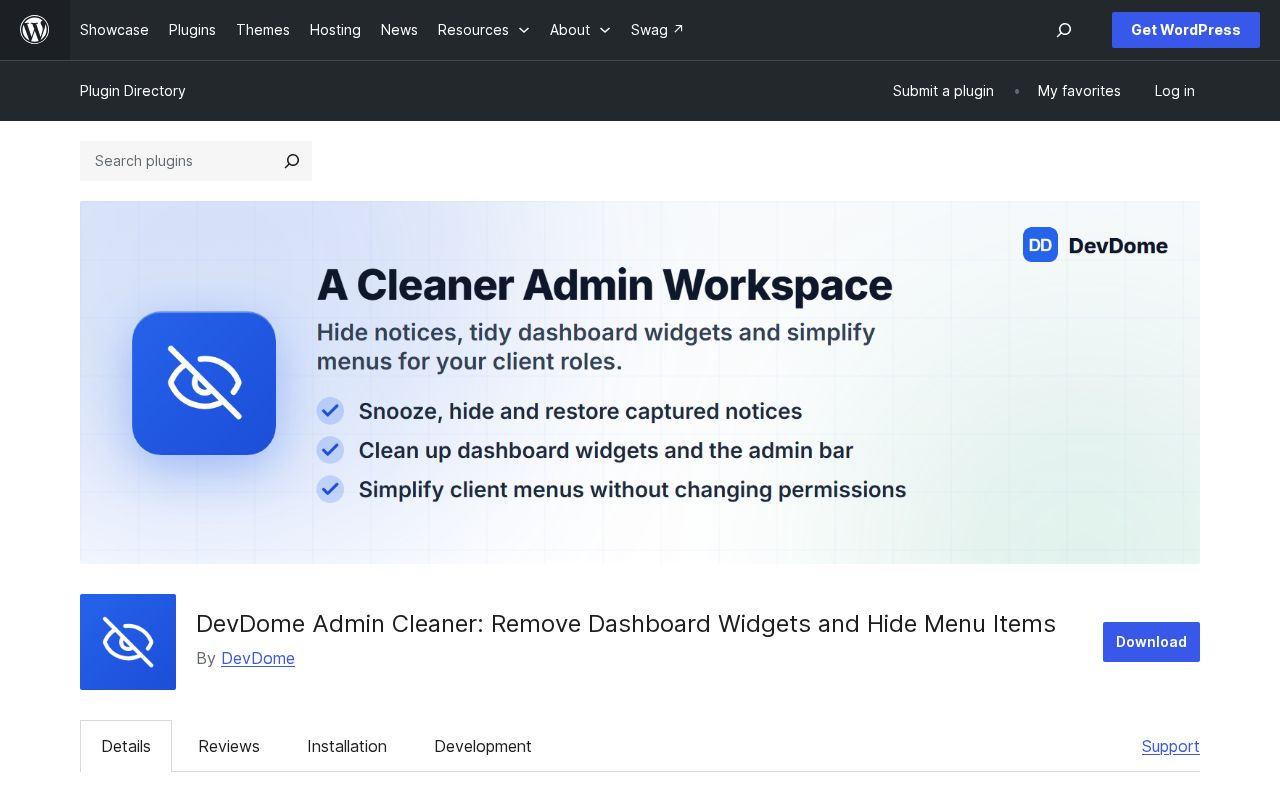Image resolution: width=1280 pixels, height=800 pixels.
Task: Expand the Resources dropdown menu
Action: 484,30
